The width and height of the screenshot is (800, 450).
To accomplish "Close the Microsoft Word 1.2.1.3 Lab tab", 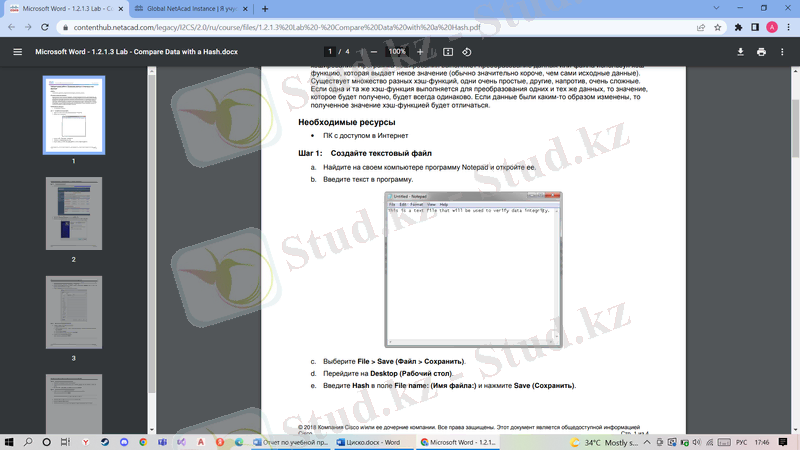I will (121, 9).
